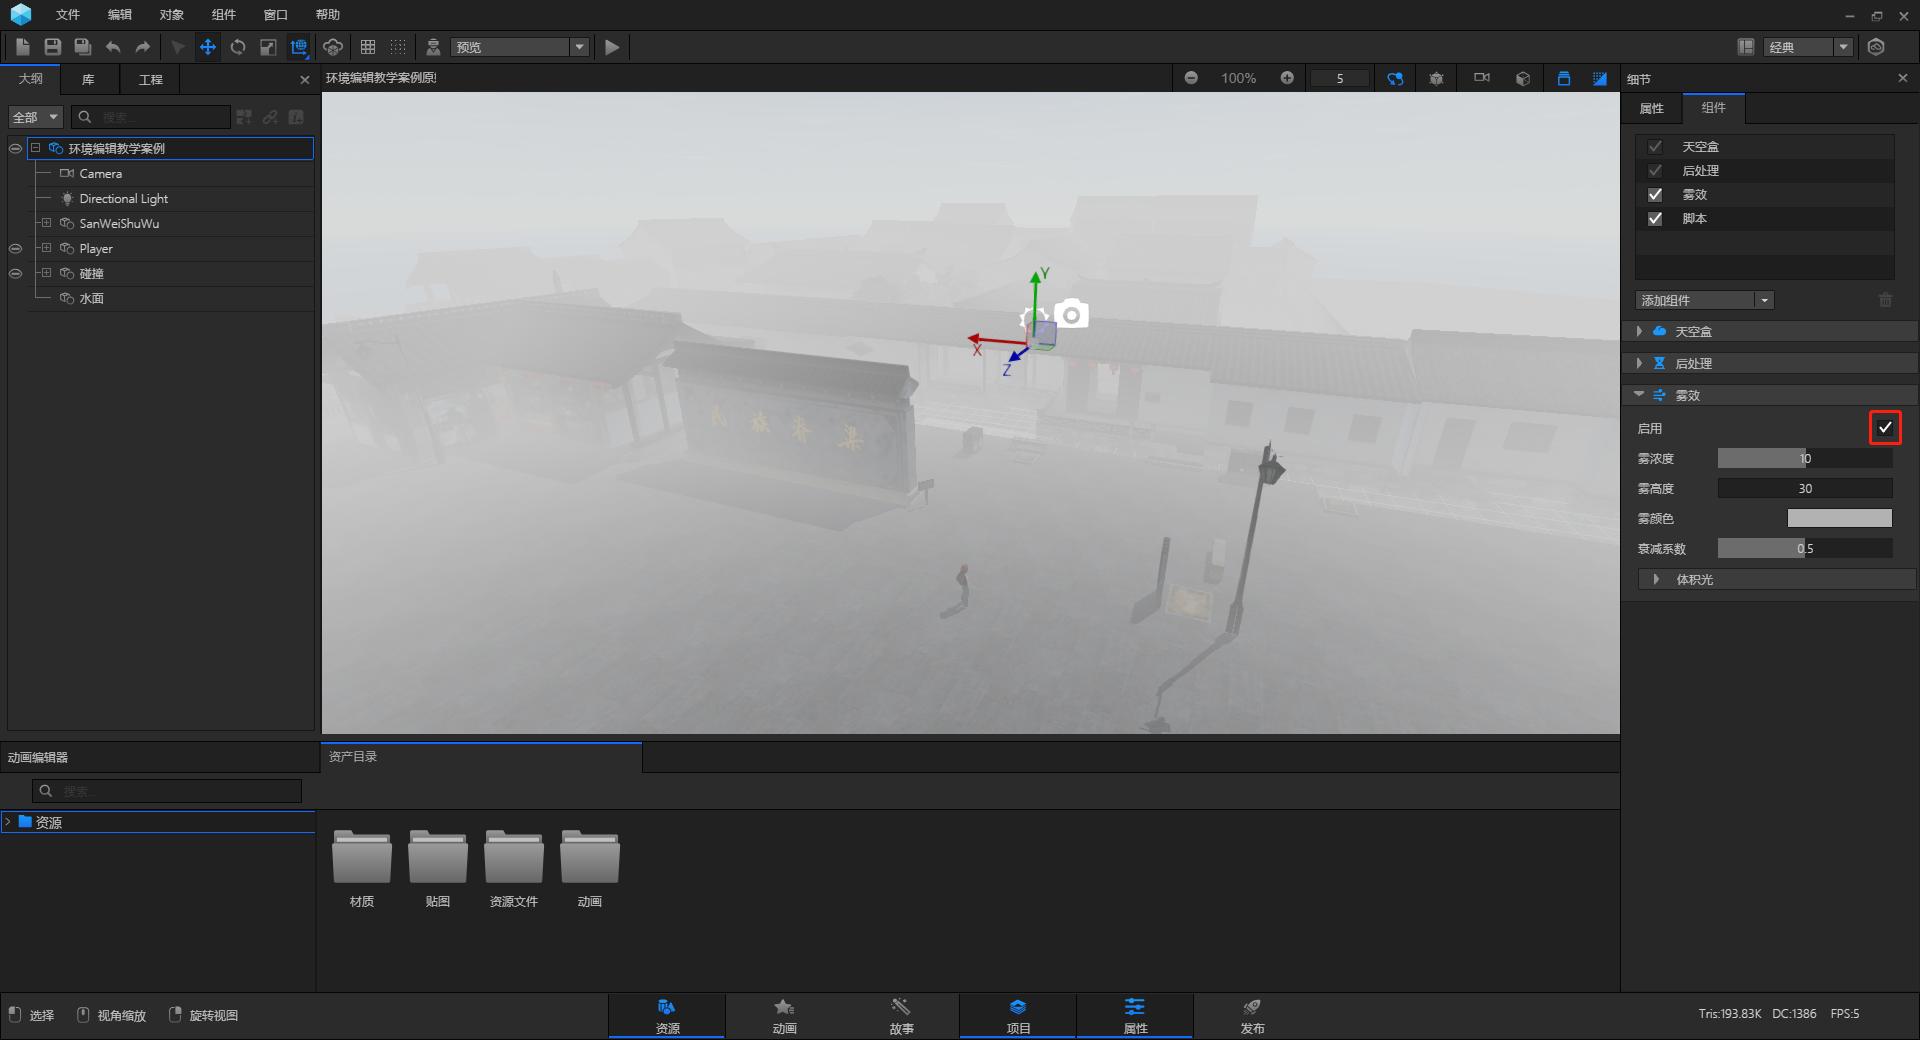The image size is (1920, 1040).
Task: Zoom out the viewport with minus
Action: pyautogui.click(x=1191, y=78)
